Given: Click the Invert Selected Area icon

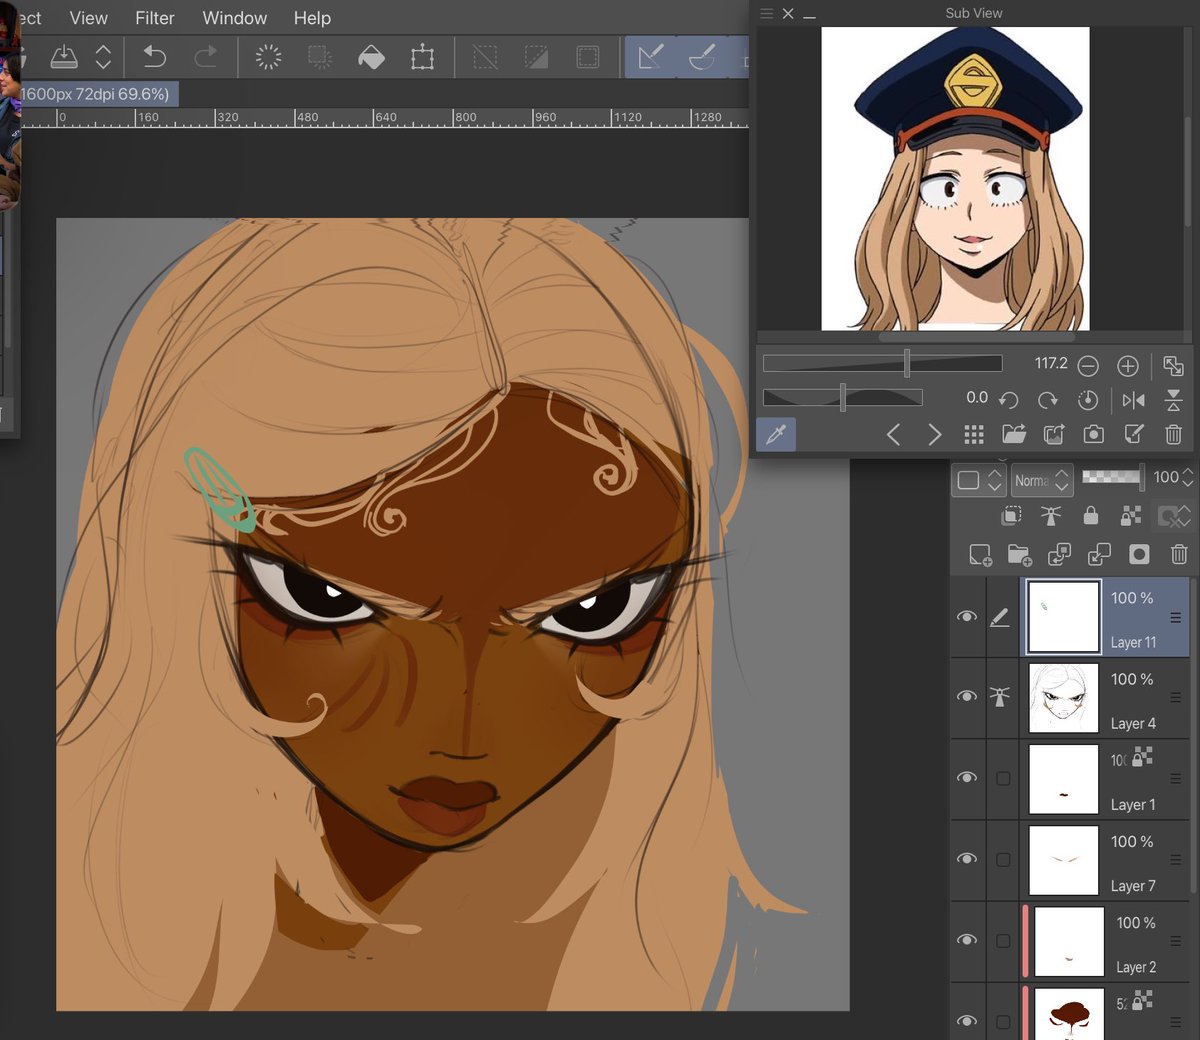Looking at the screenshot, I should click(537, 57).
